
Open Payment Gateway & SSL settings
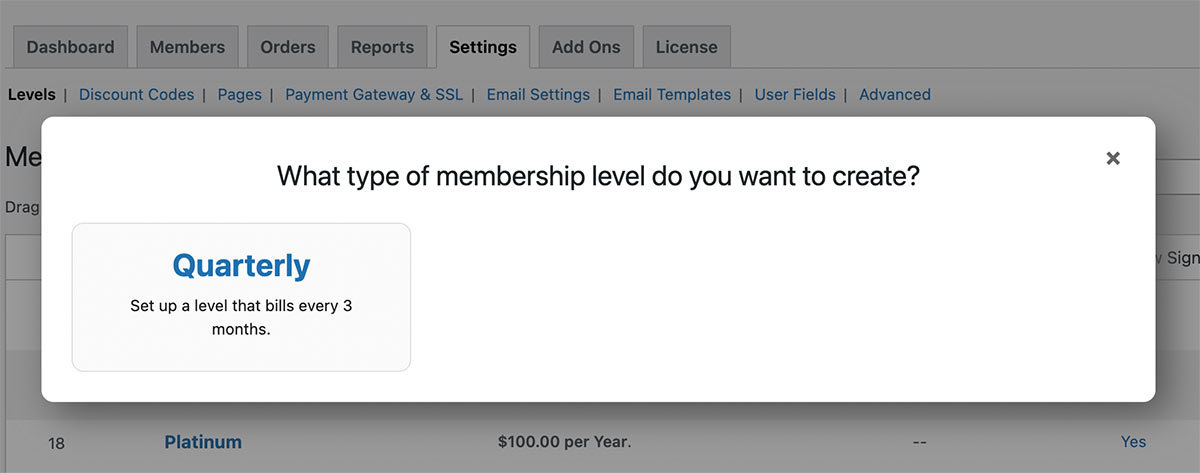pyautogui.click(x=374, y=95)
